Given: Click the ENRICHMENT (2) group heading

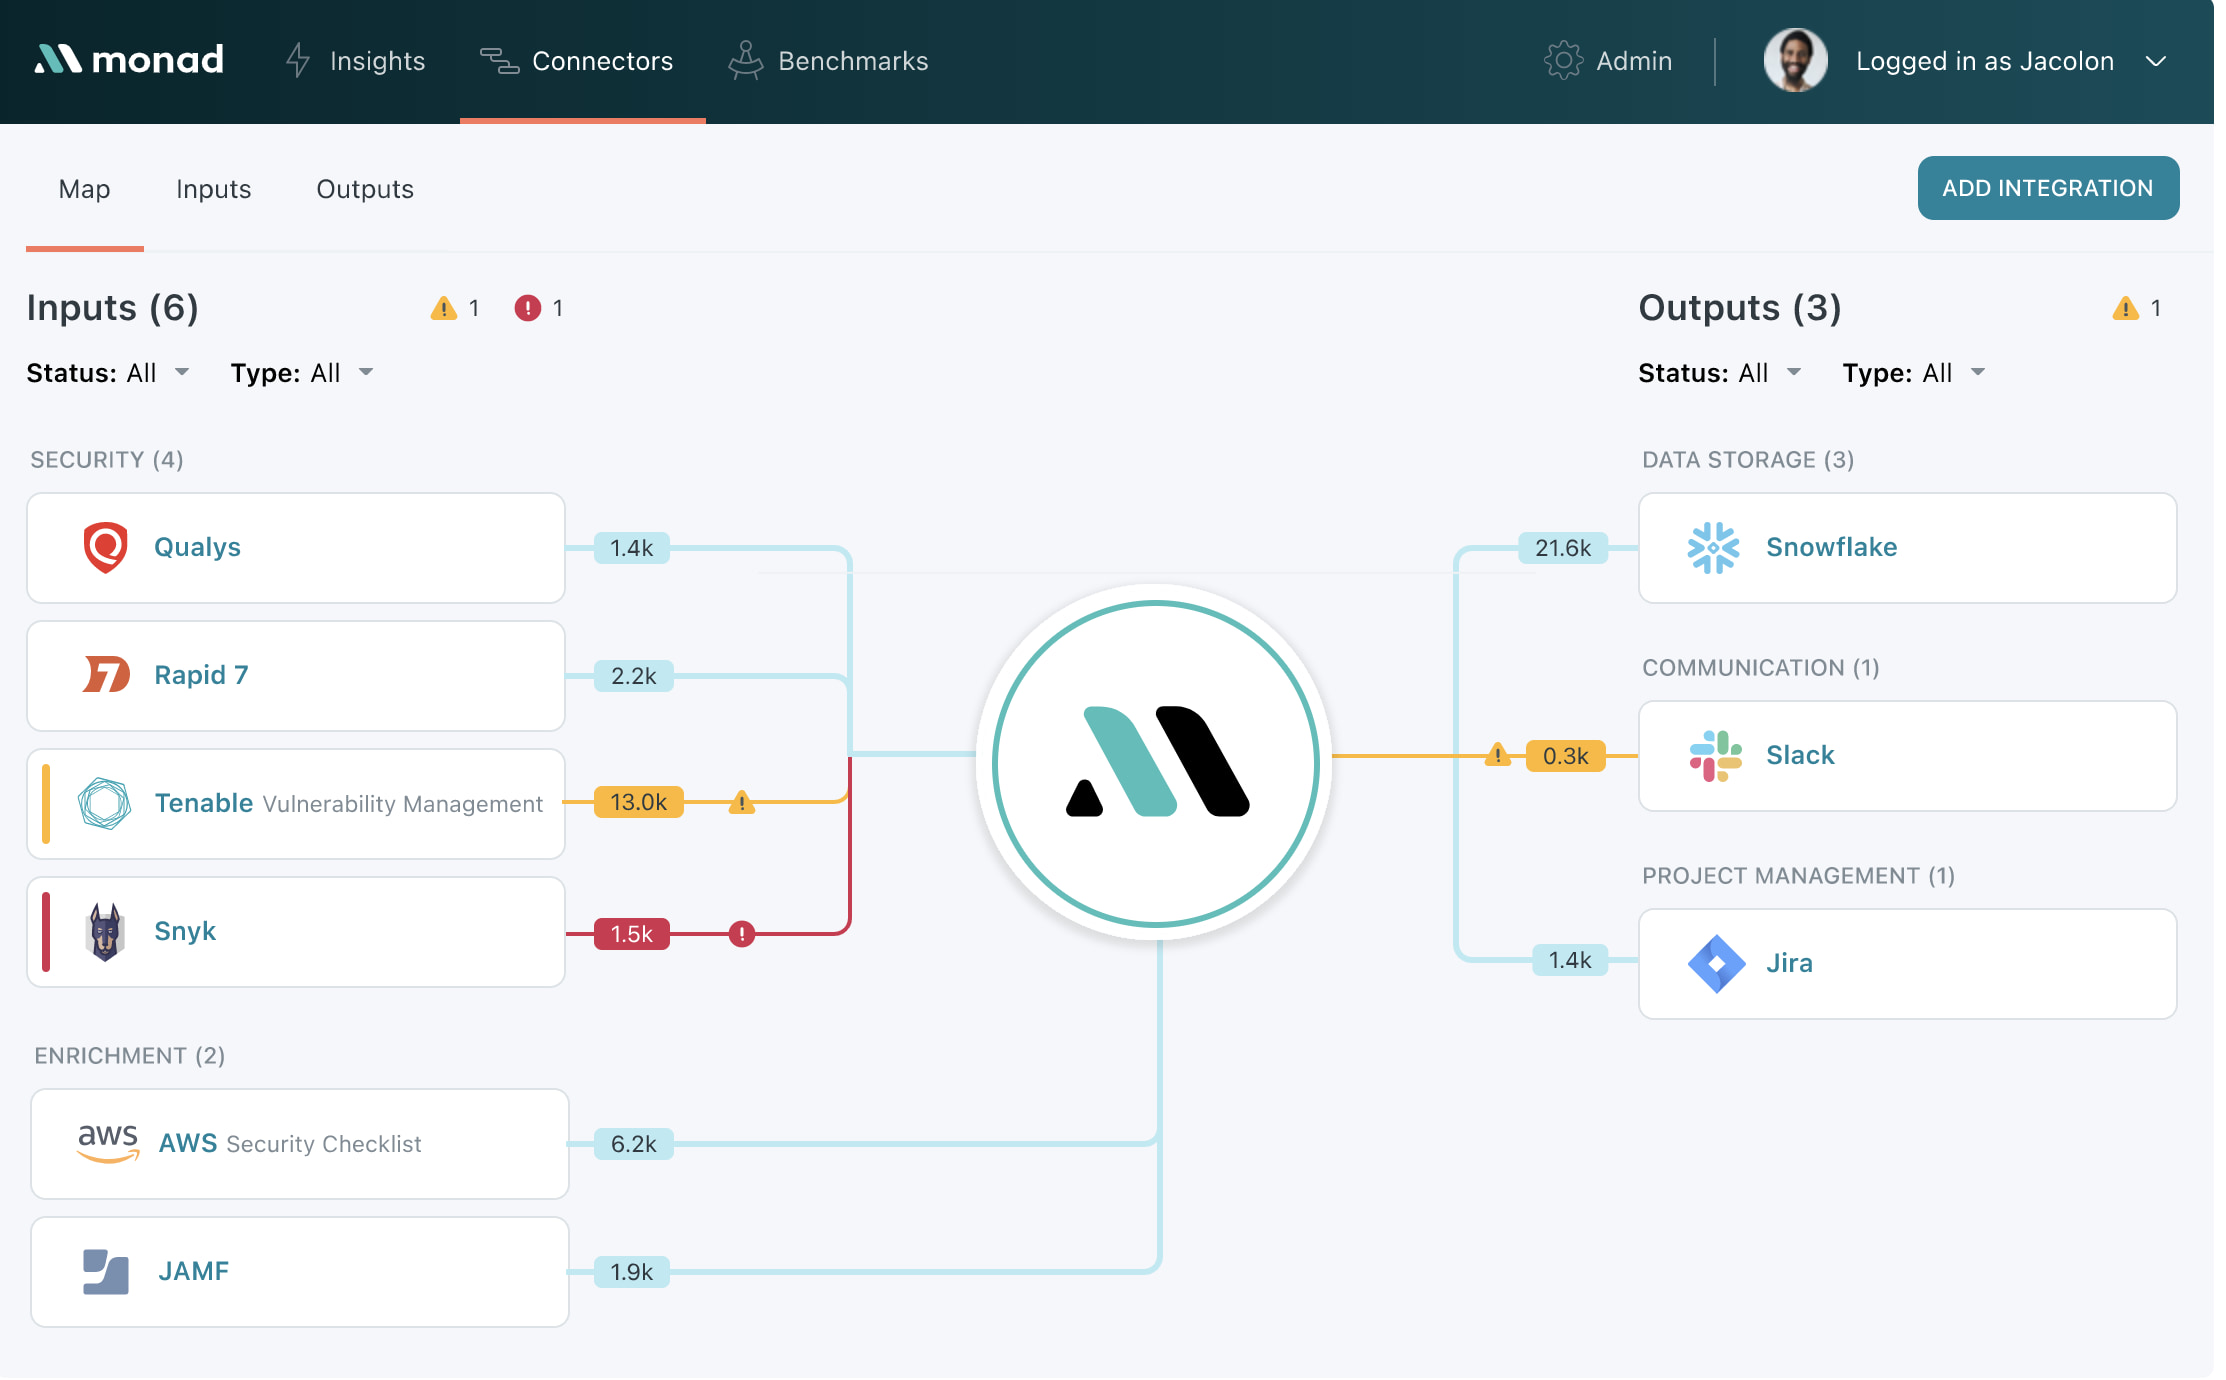Looking at the screenshot, I should 130,1056.
